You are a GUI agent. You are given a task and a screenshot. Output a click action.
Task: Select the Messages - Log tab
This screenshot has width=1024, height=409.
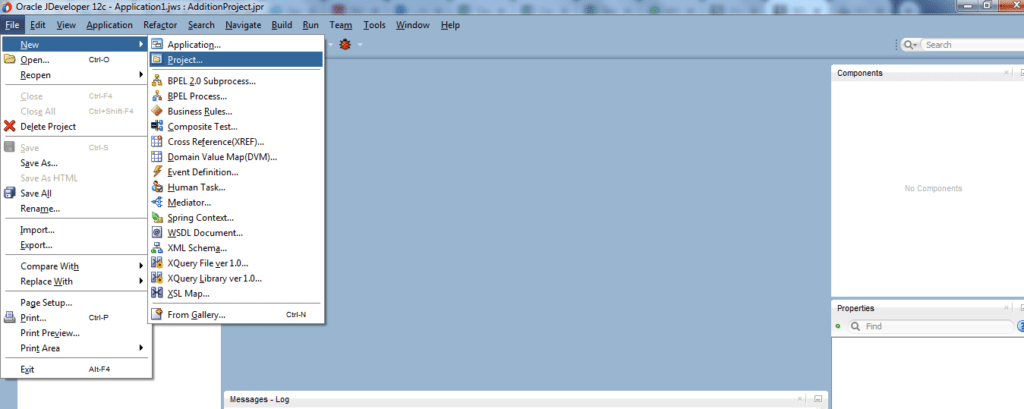click(259, 399)
